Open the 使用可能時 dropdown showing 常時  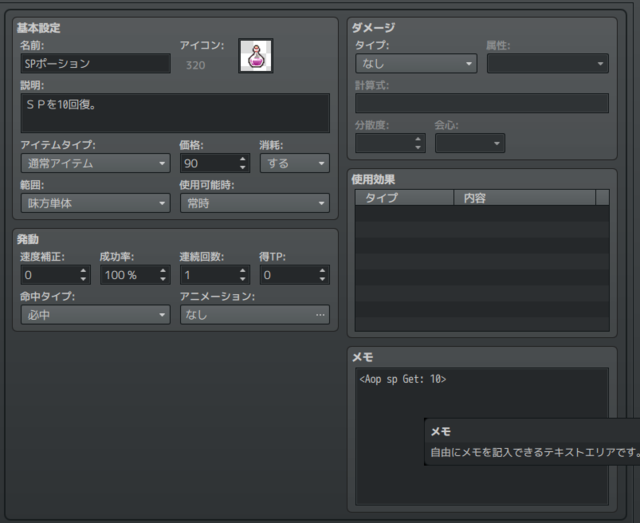(255, 203)
